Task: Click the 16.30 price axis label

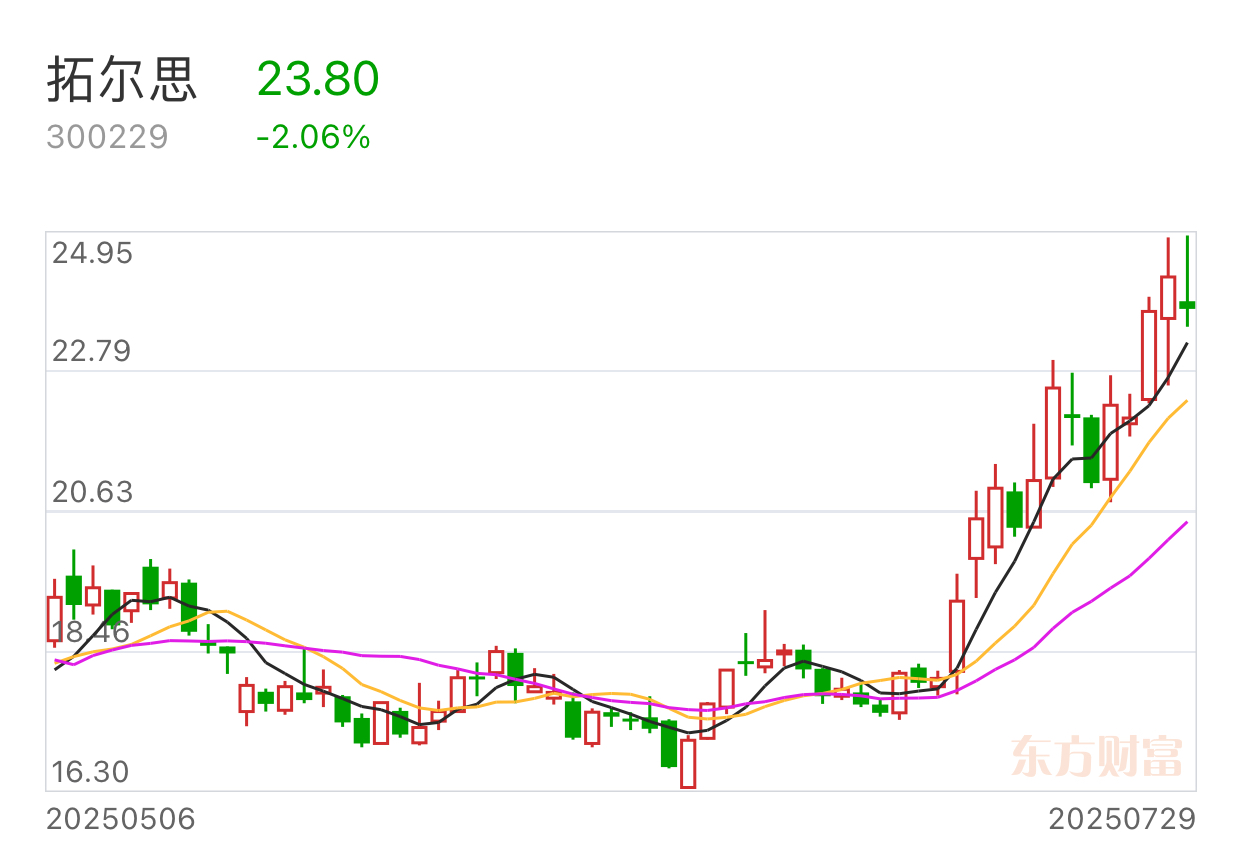Action: tap(92, 772)
